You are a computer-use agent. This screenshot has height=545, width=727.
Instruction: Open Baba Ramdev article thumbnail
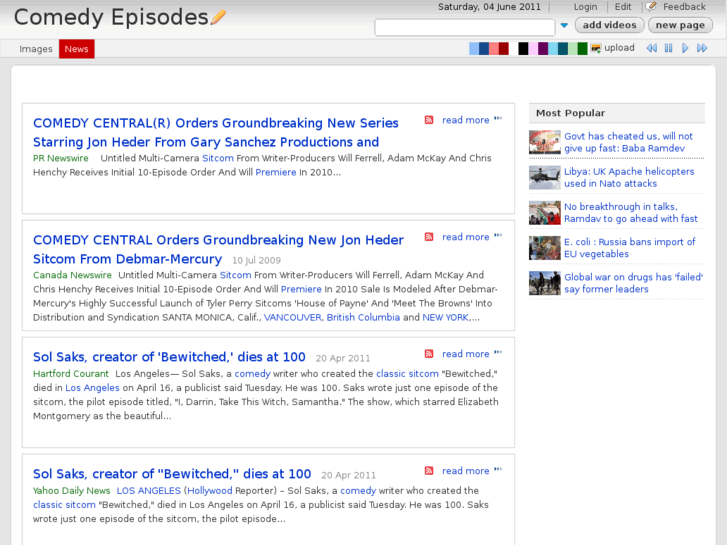545,142
